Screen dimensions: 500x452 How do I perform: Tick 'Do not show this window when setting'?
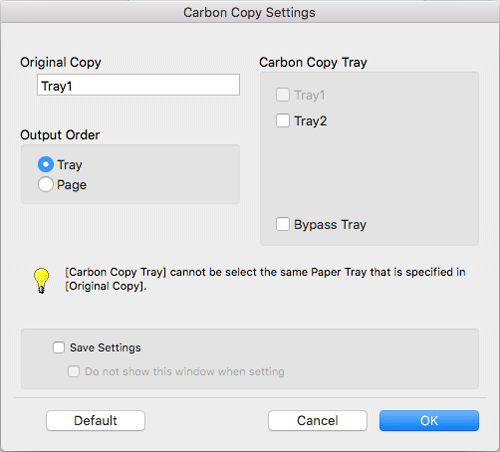pyautogui.click(x=74, y=371)
